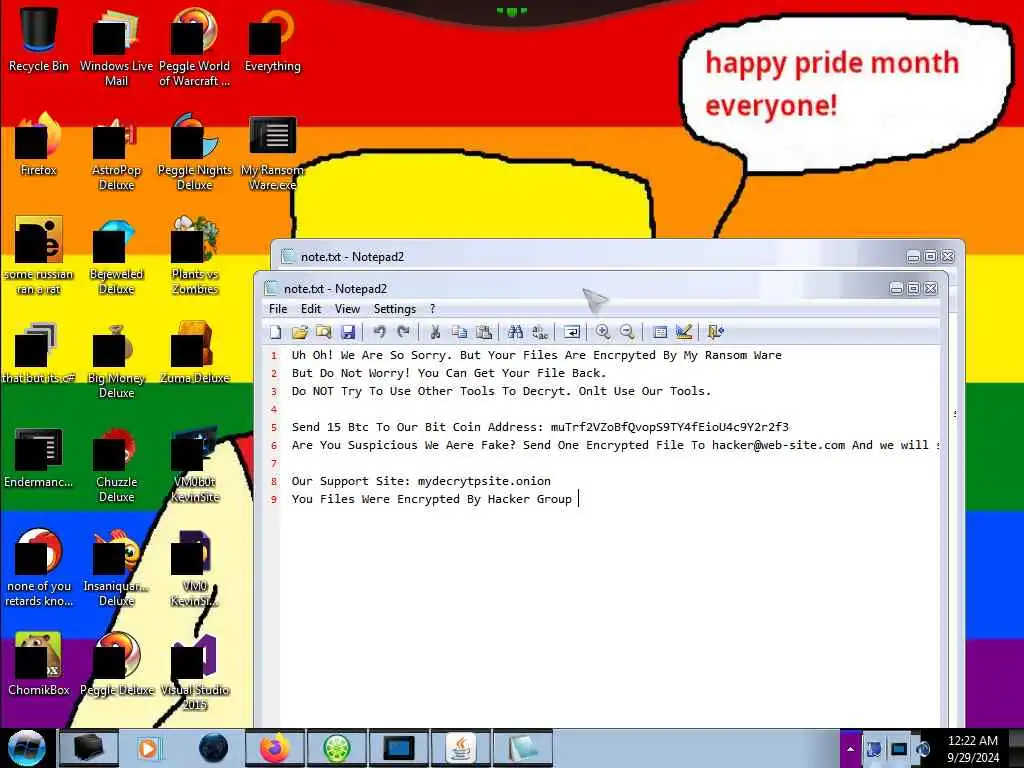1024x768 pixels.
Task: Click the media player taskbar icon
Action: 148,748
